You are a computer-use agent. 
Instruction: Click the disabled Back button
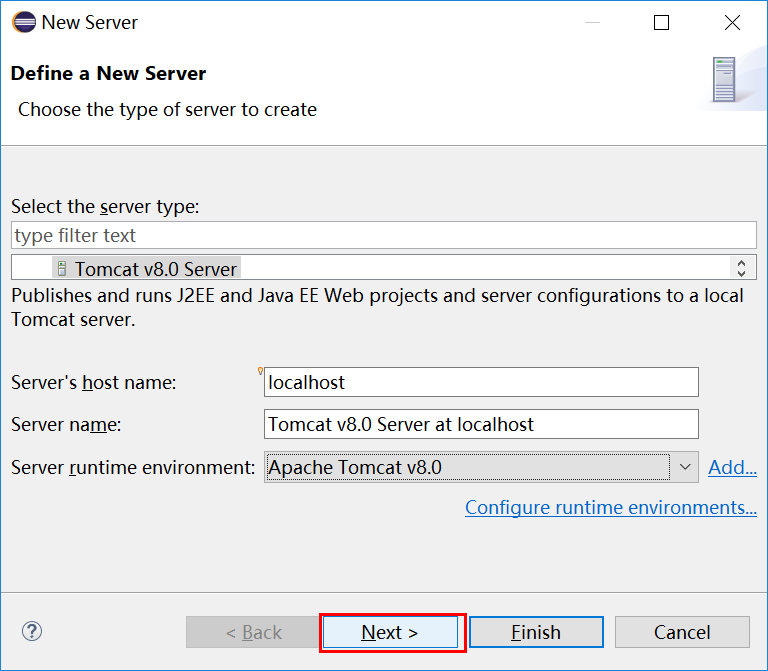253,632
